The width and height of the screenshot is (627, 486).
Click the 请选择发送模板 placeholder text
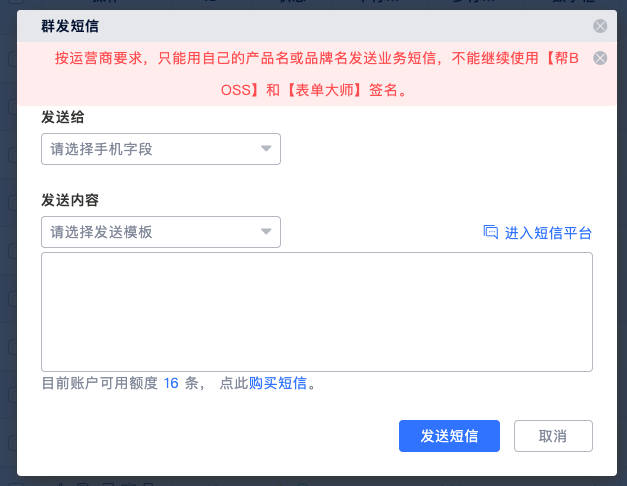(x=101, y=232)
